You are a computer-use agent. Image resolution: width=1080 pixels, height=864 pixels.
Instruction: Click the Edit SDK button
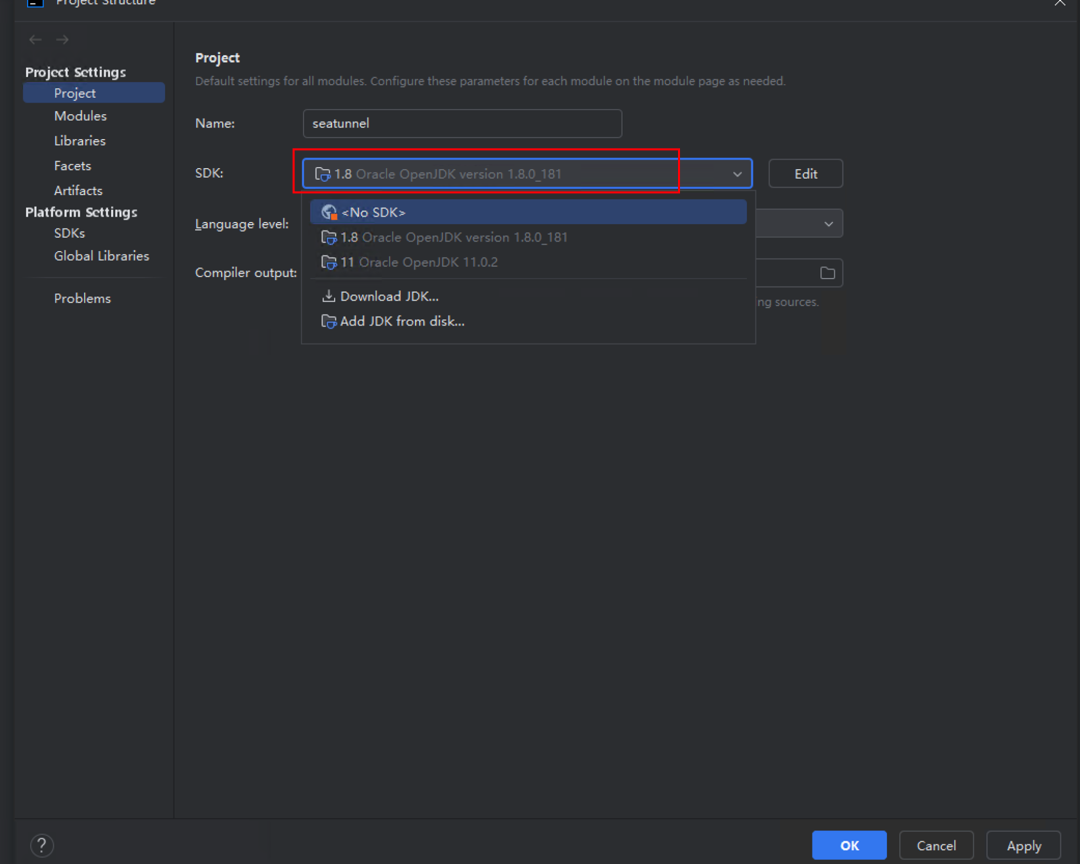point(805,174)
